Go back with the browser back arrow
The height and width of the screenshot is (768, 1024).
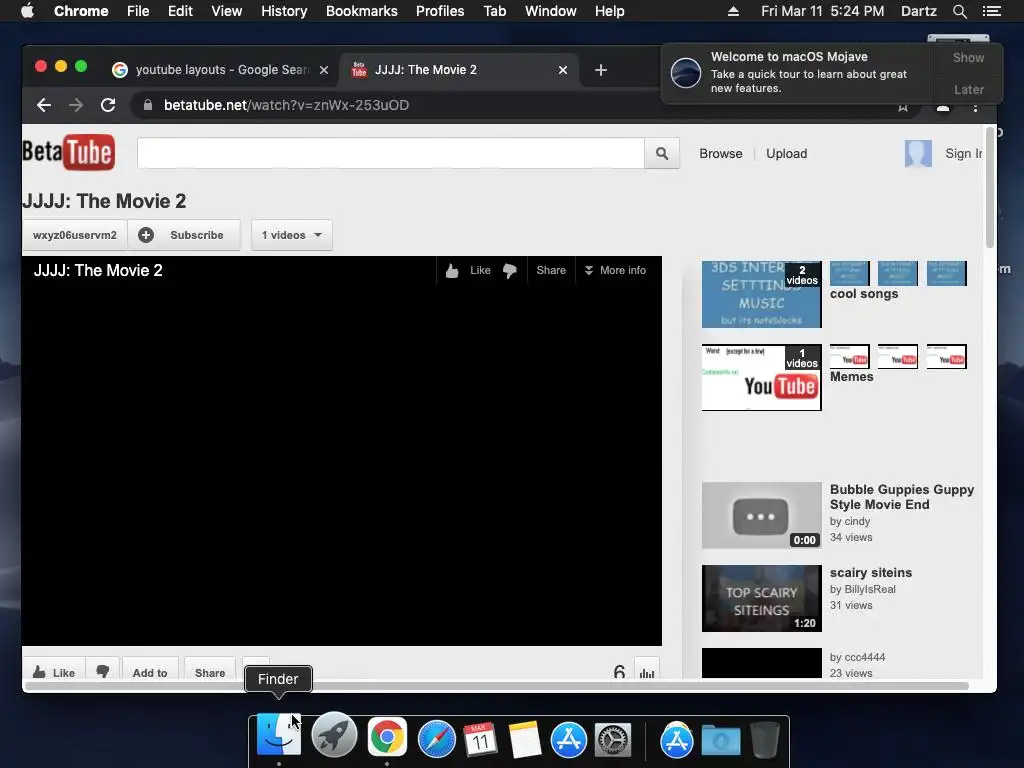(x=44, y=105)
